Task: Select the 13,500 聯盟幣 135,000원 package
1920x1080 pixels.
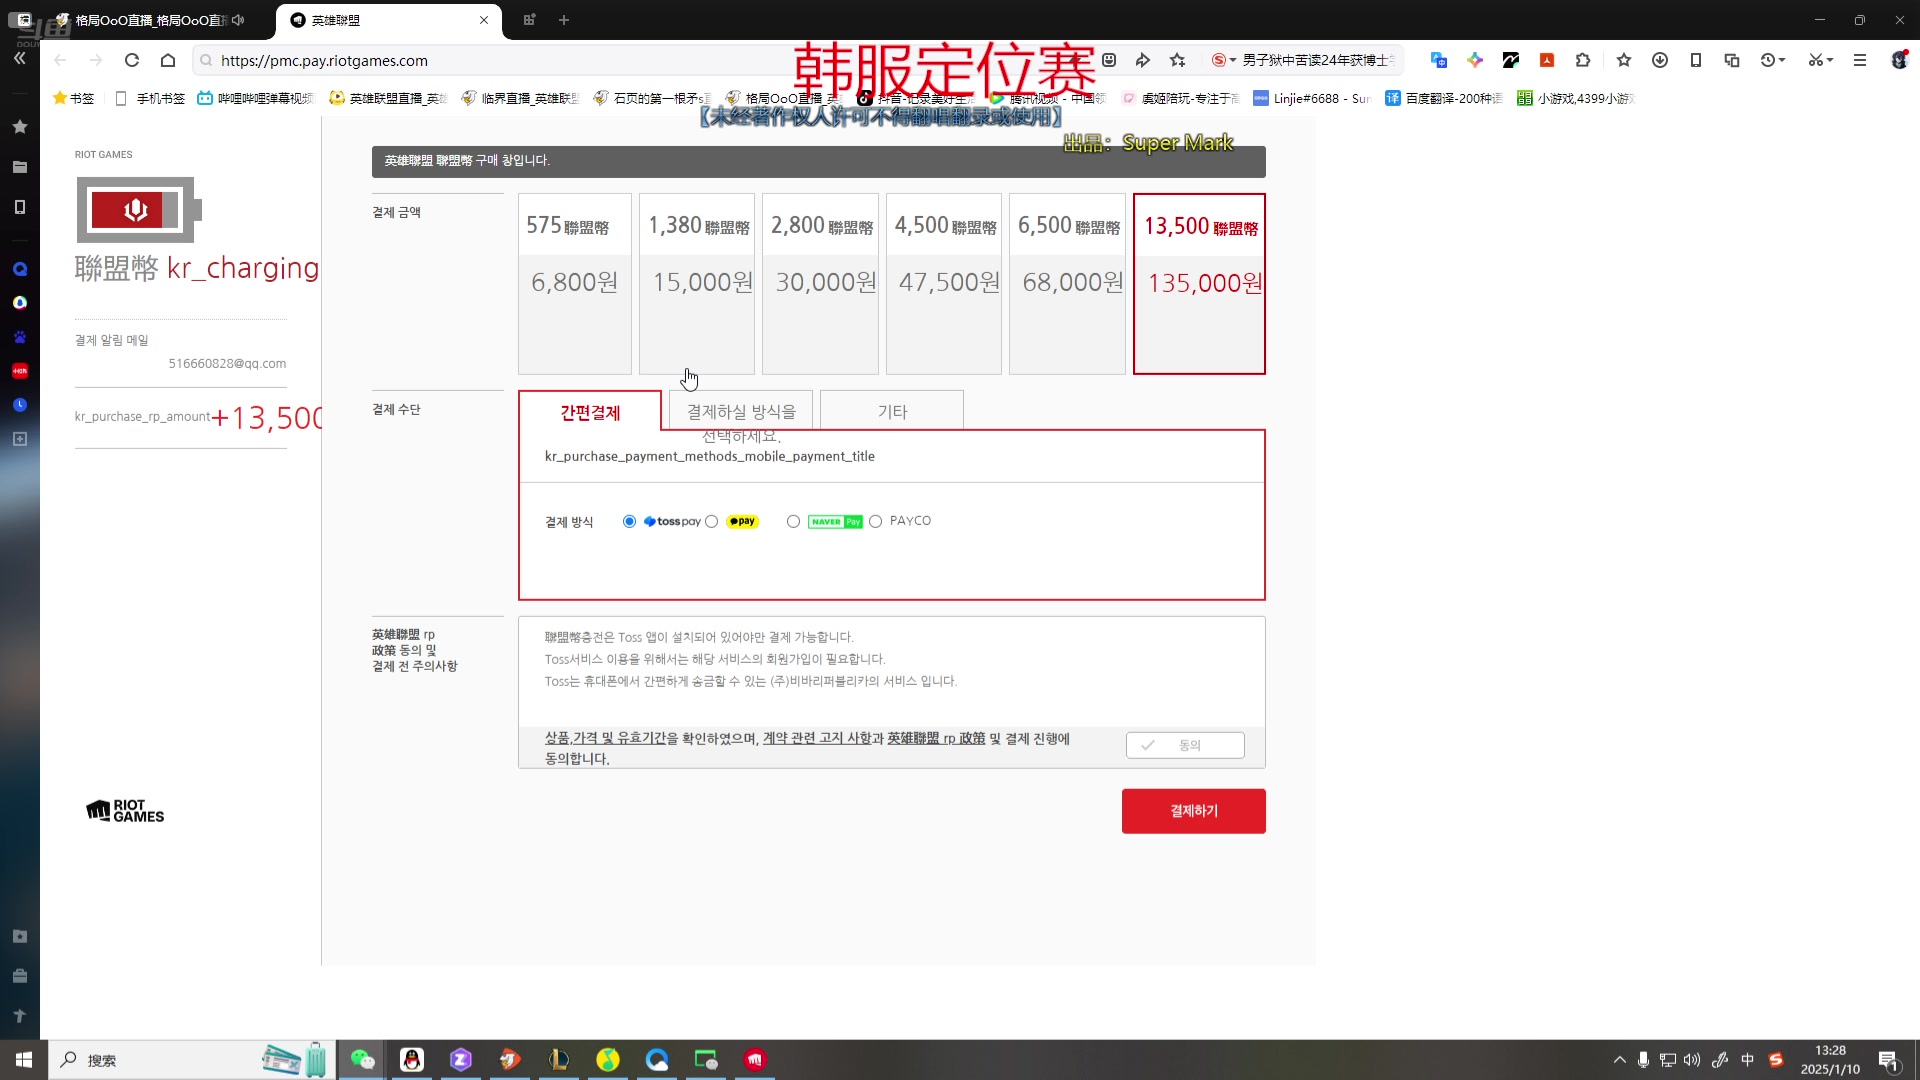Action: (1199, 284)
